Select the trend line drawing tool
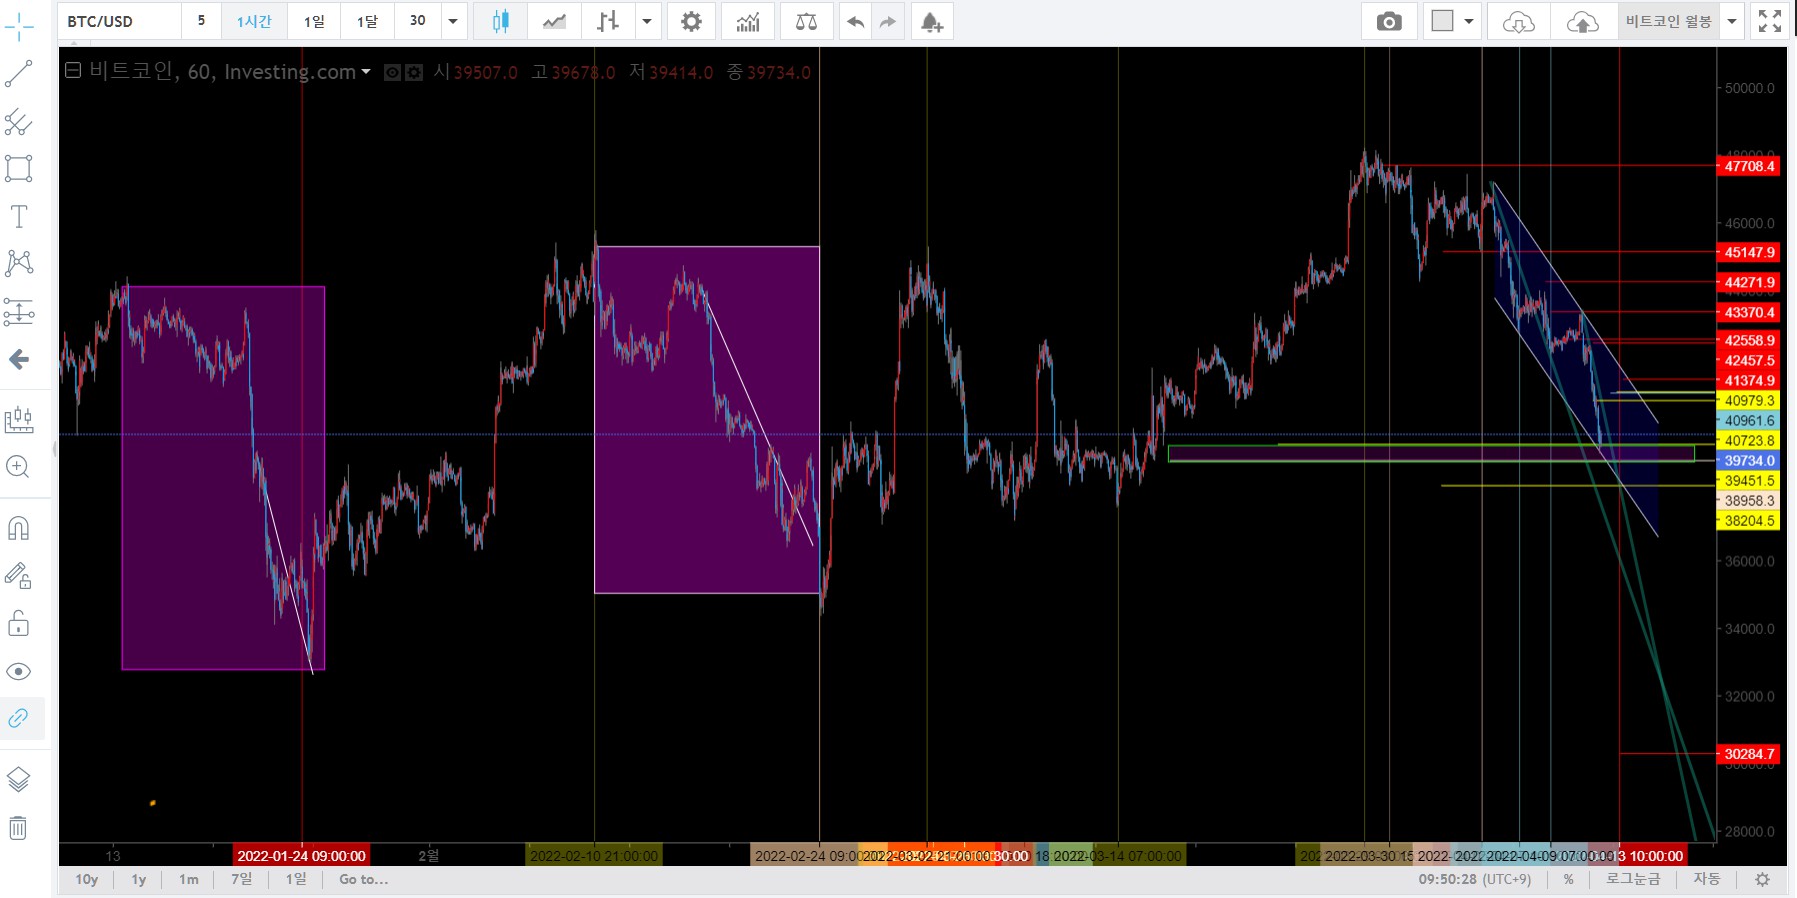This screenshot has width=1797, height=898. [x=19, y=73]
